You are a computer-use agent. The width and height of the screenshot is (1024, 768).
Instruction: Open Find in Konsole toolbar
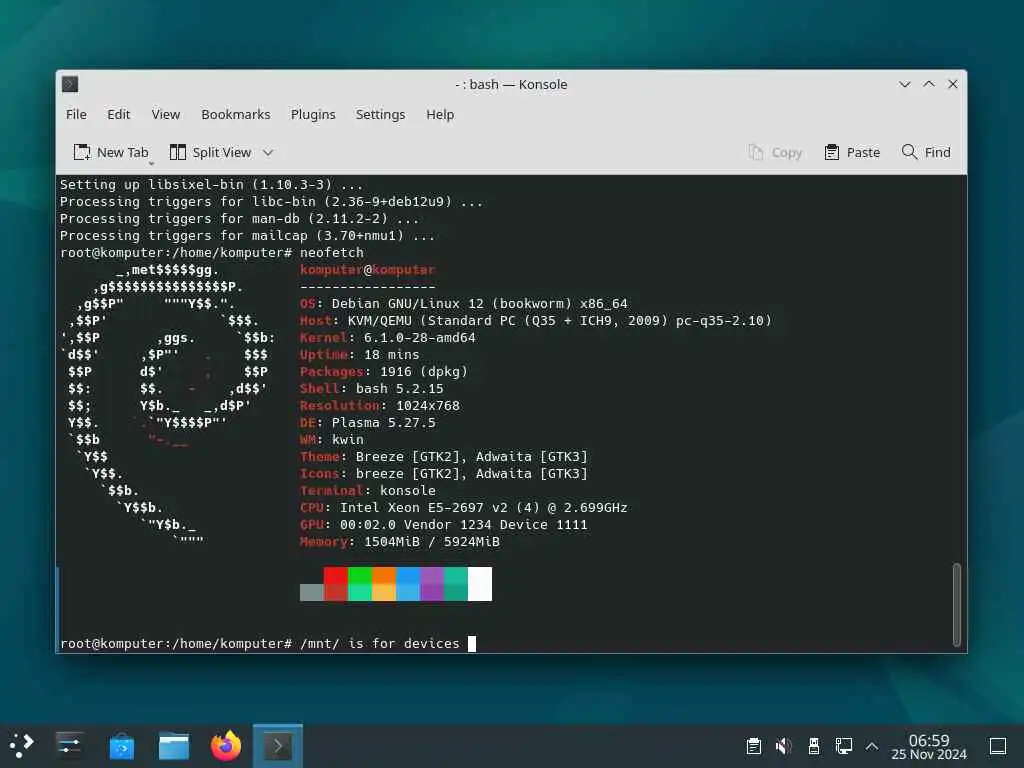coord(926,152)
